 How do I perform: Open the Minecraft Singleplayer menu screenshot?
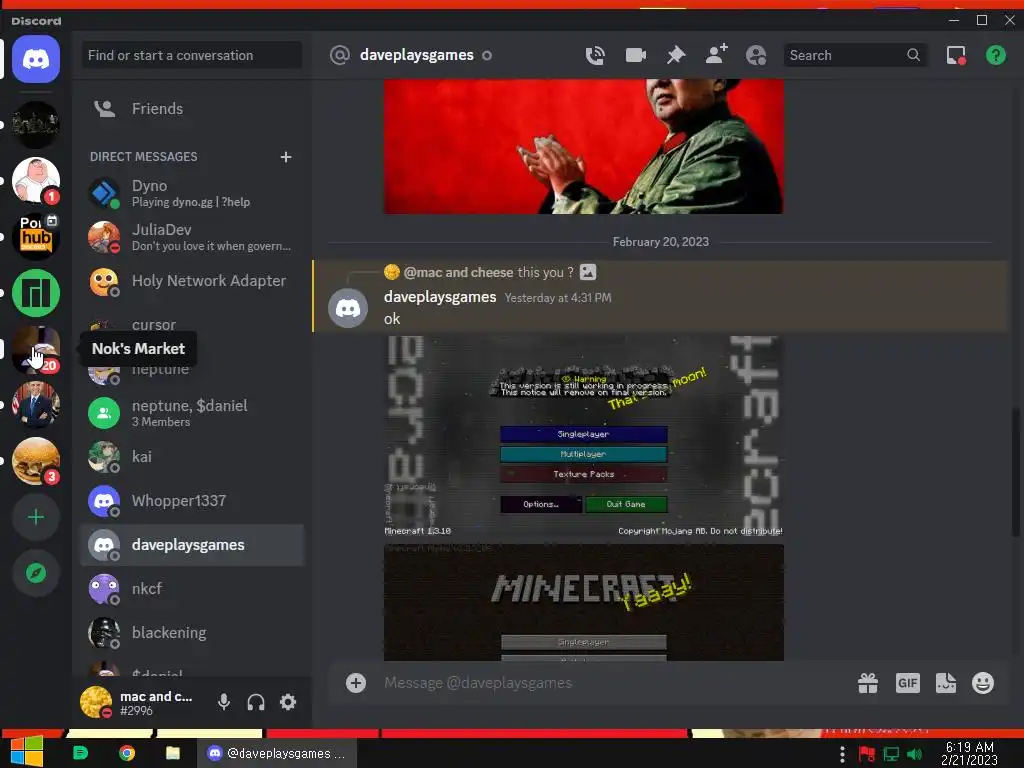pos(583,436)
